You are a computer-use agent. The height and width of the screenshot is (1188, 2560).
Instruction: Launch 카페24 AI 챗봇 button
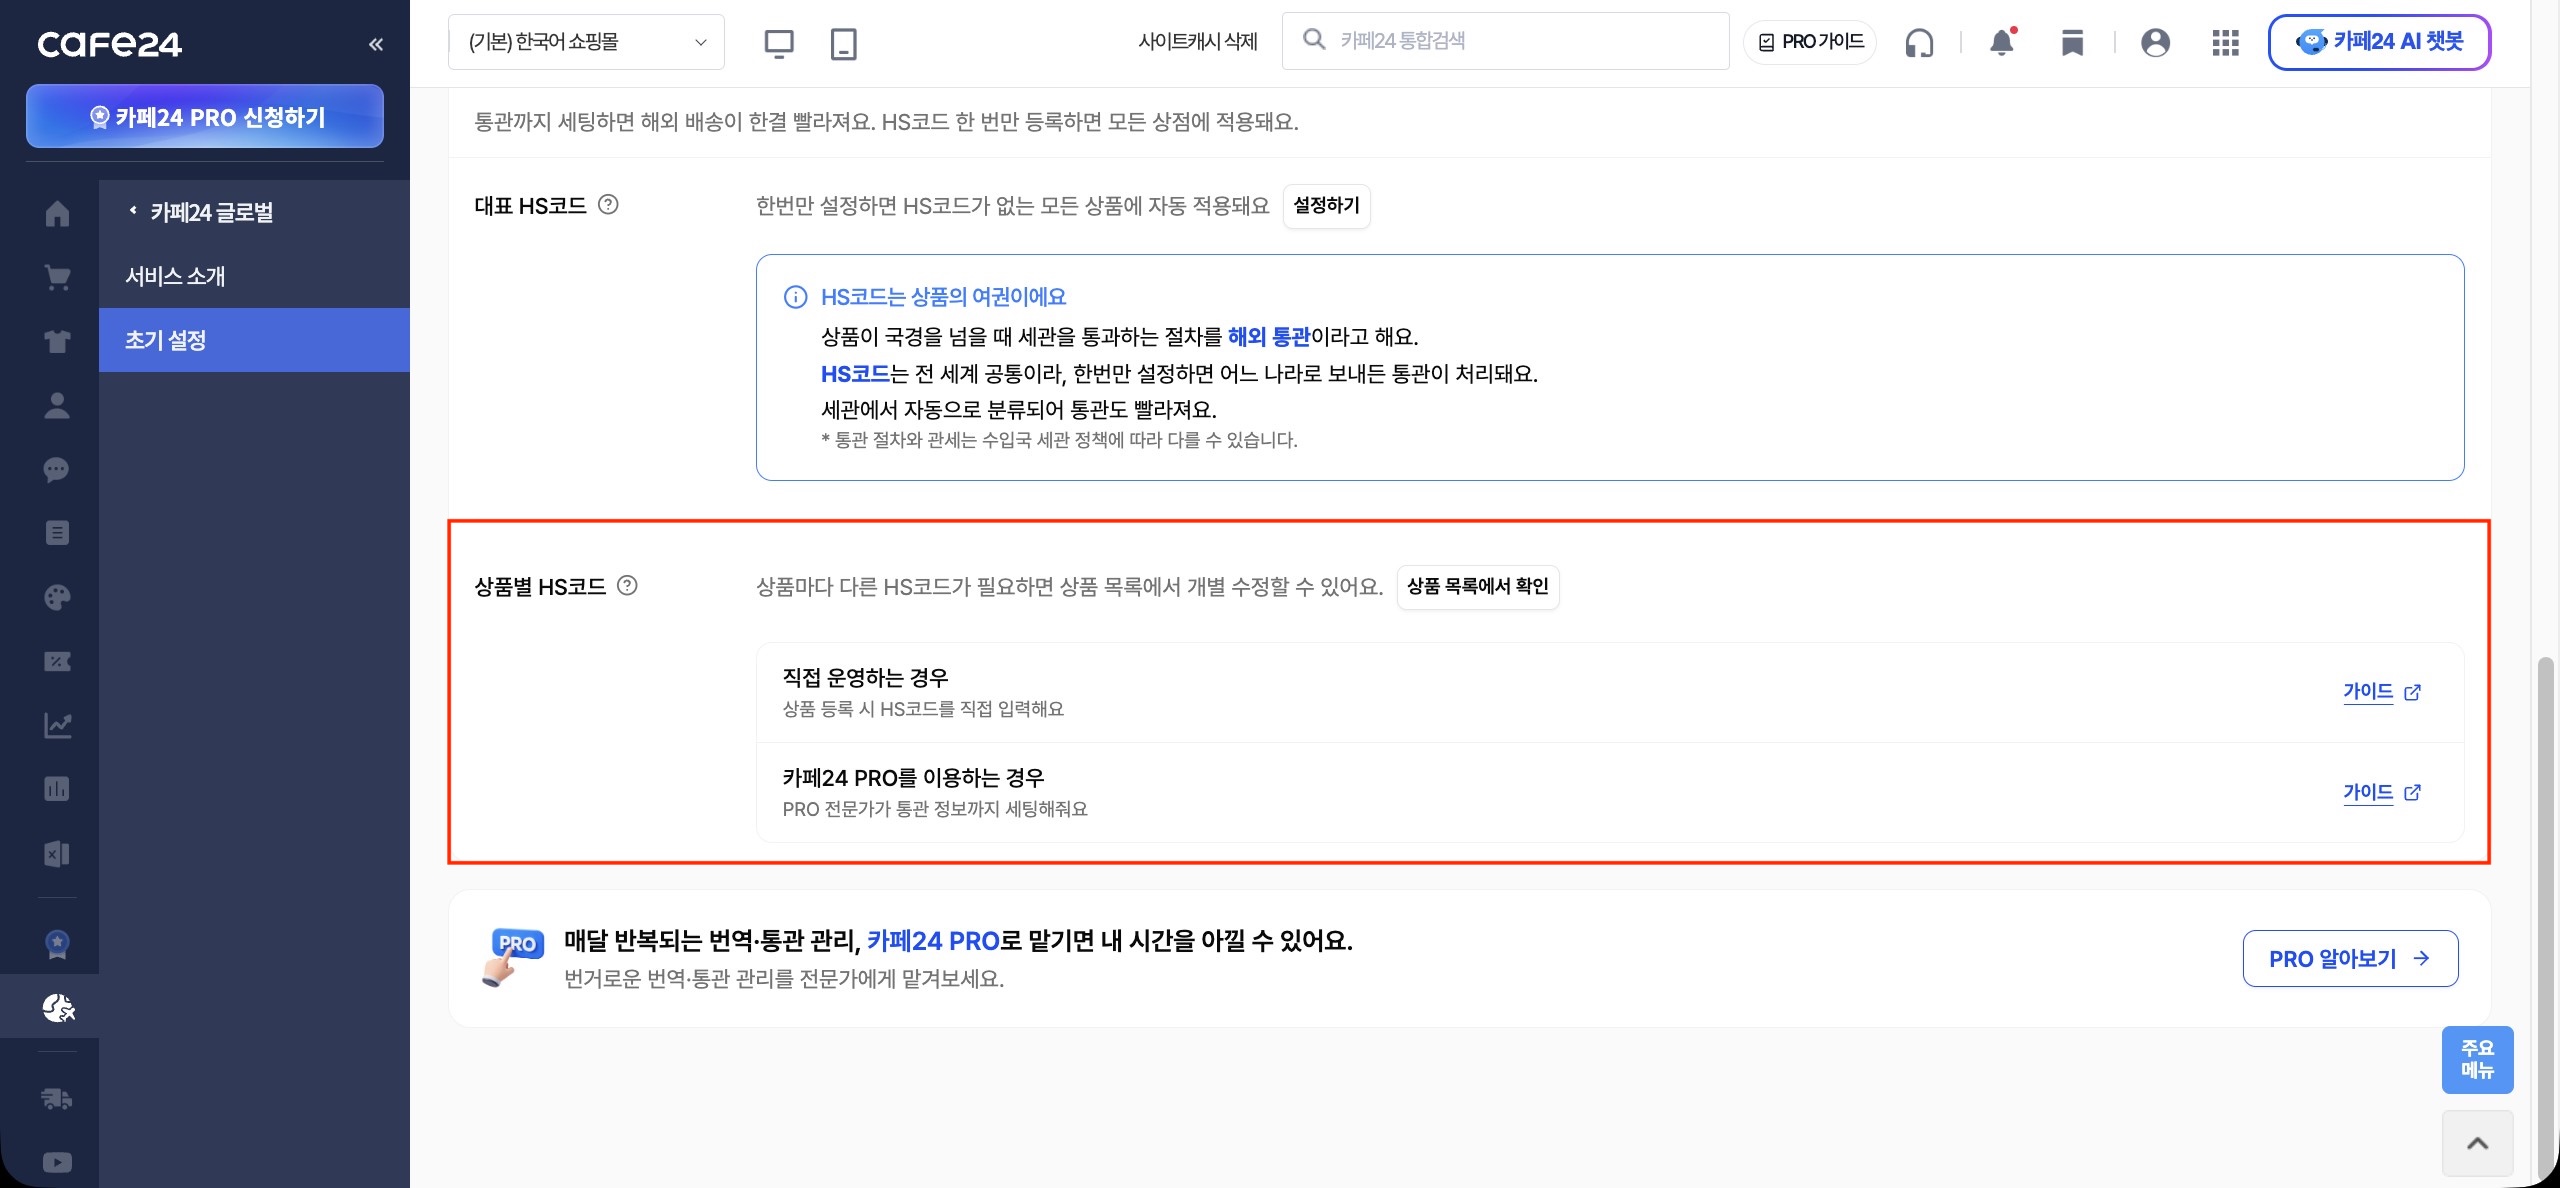[2379, 42]
